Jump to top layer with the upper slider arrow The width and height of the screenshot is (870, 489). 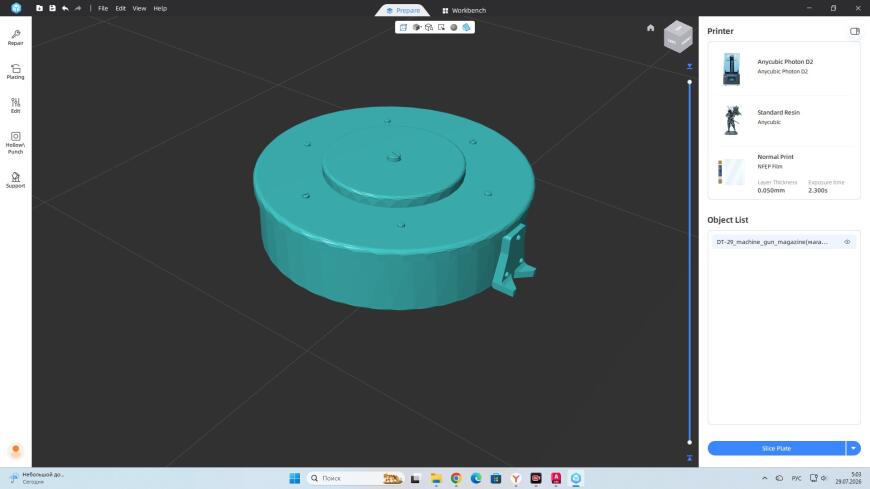(689, 67)
